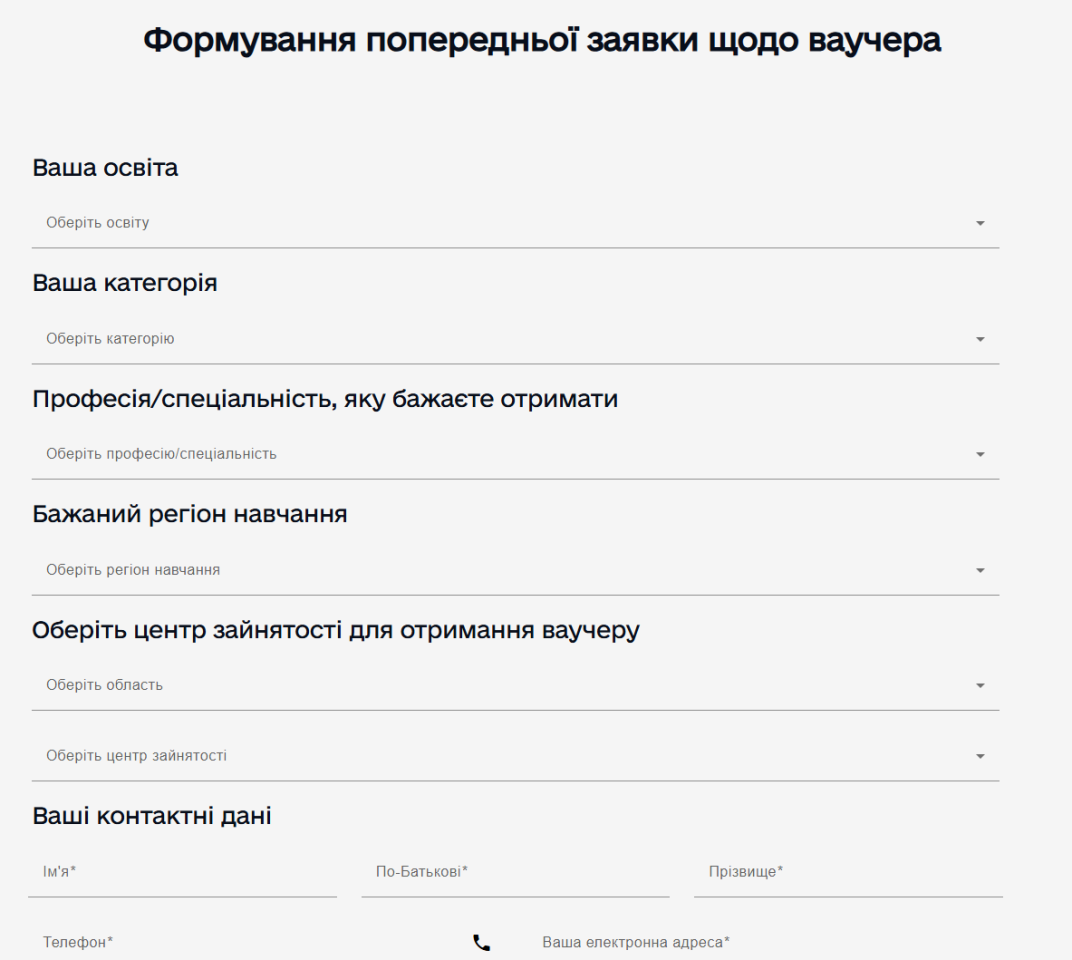Click the arrow beside "Оберіть регіон навчання"

[981, 570]
